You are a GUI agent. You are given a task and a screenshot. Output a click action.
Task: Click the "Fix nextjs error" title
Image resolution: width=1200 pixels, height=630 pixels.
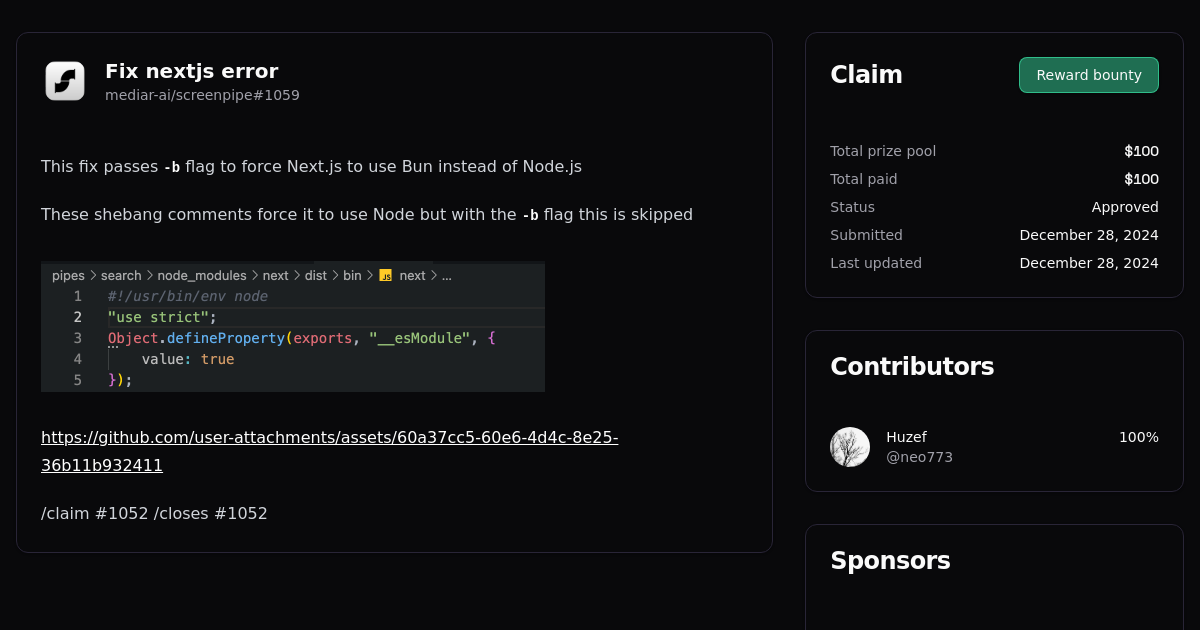[x=192, y=71]
